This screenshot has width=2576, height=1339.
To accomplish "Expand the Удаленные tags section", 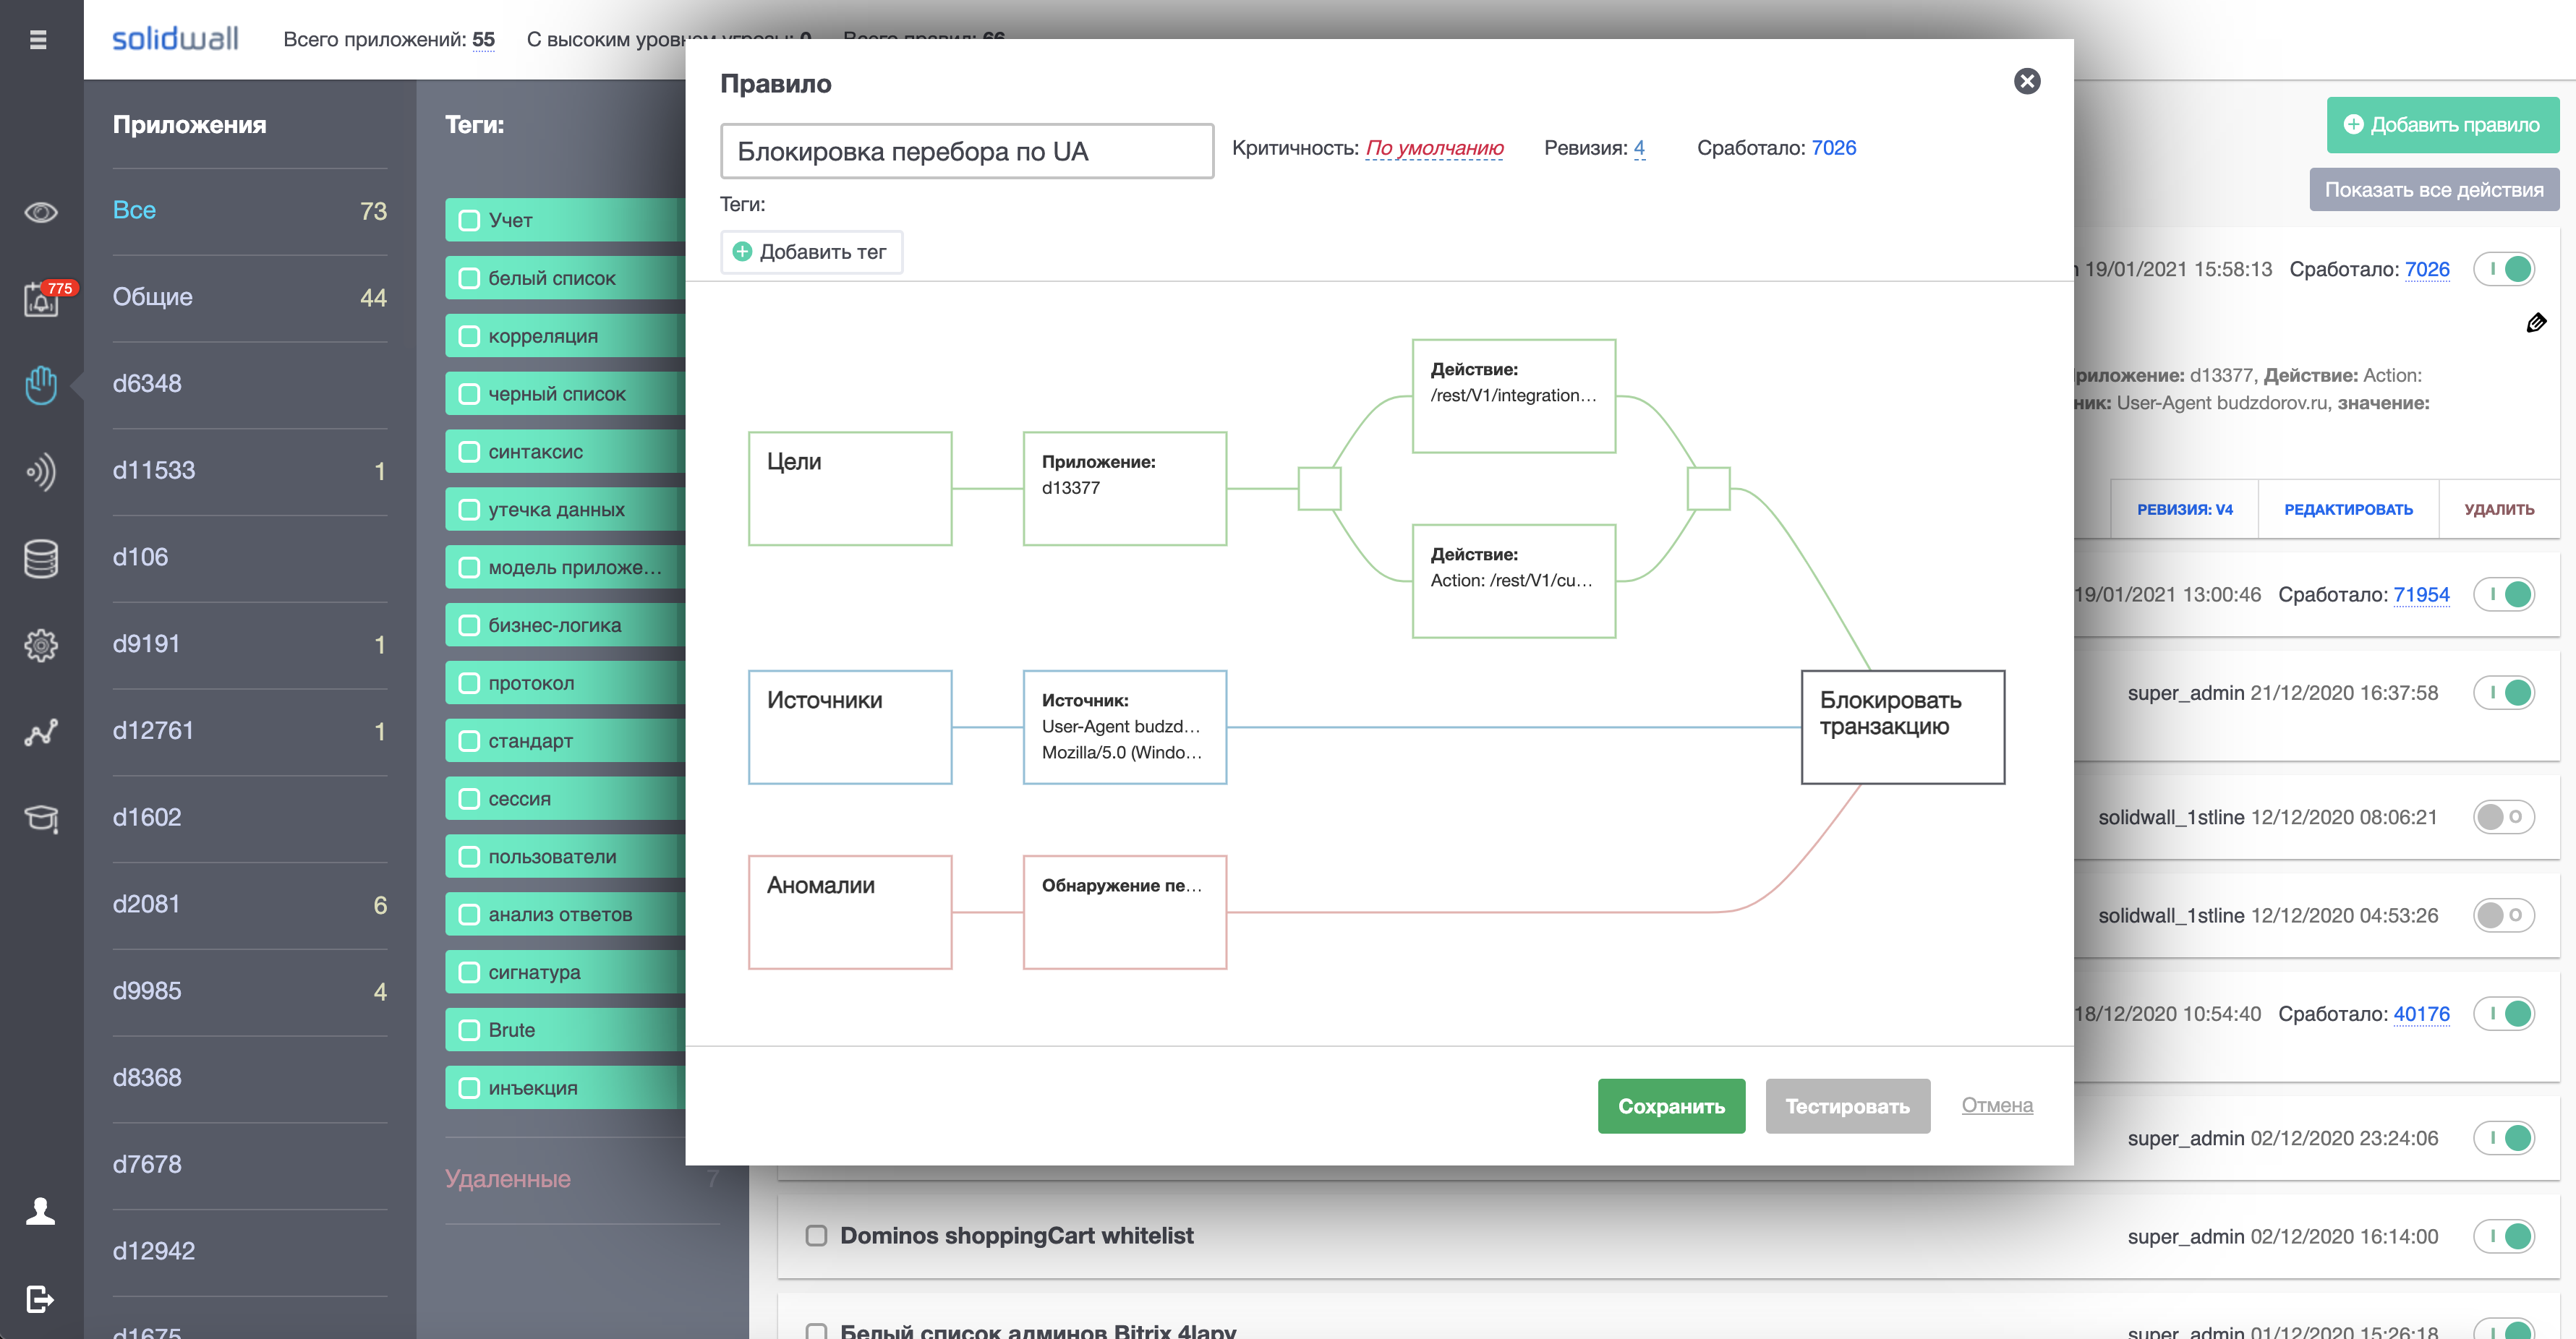I will (x=508, y=1179).
